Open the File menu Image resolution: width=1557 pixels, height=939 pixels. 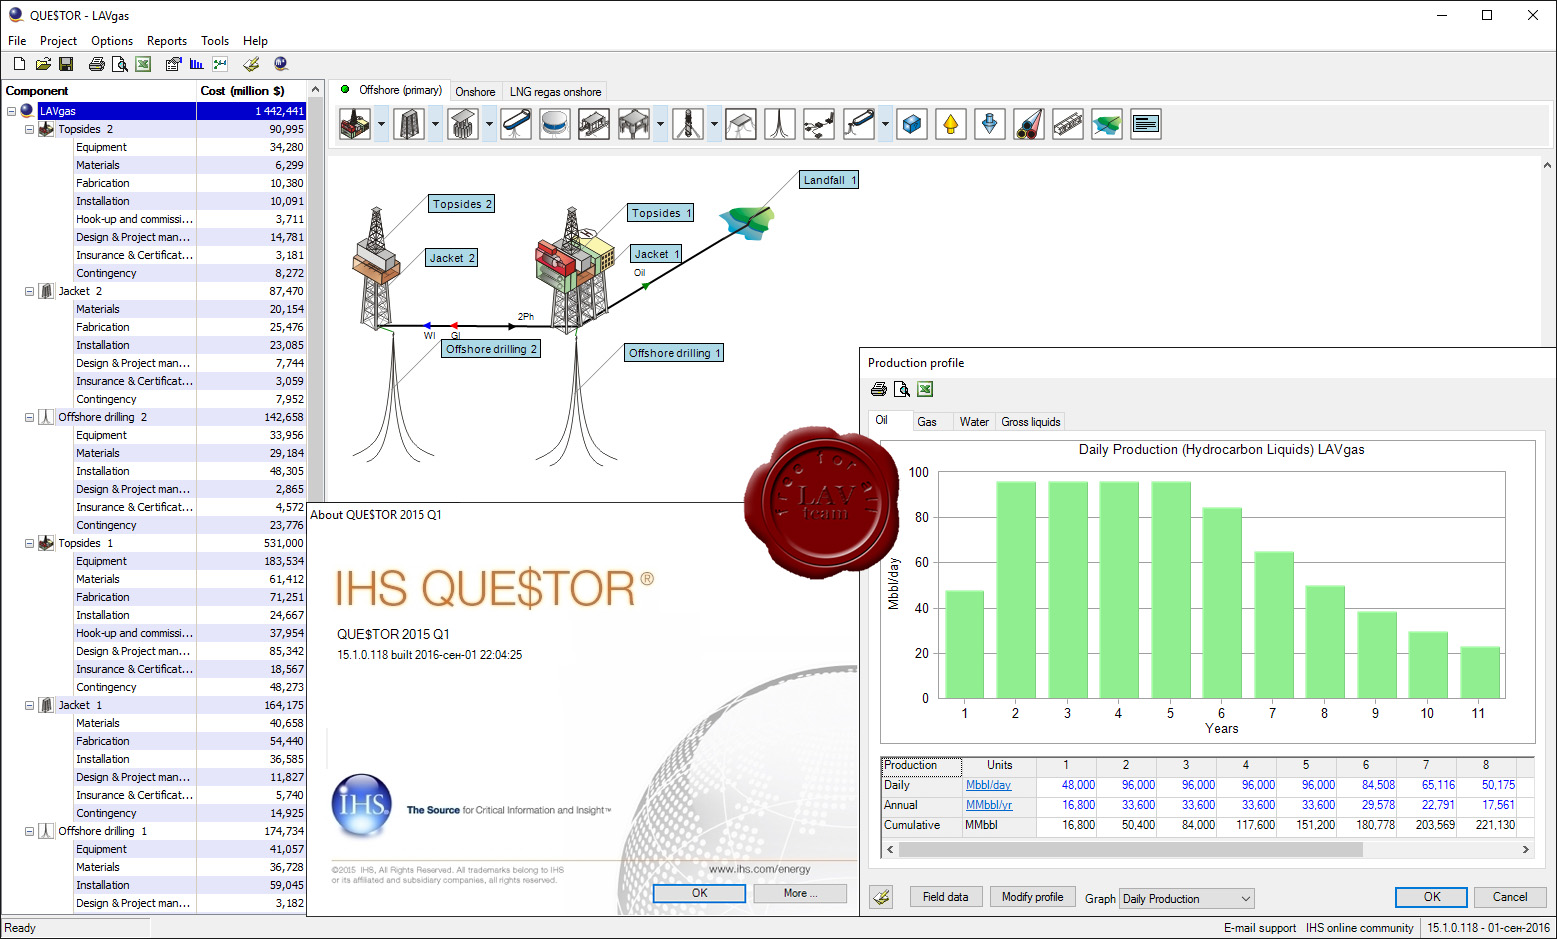click(17, 41)
